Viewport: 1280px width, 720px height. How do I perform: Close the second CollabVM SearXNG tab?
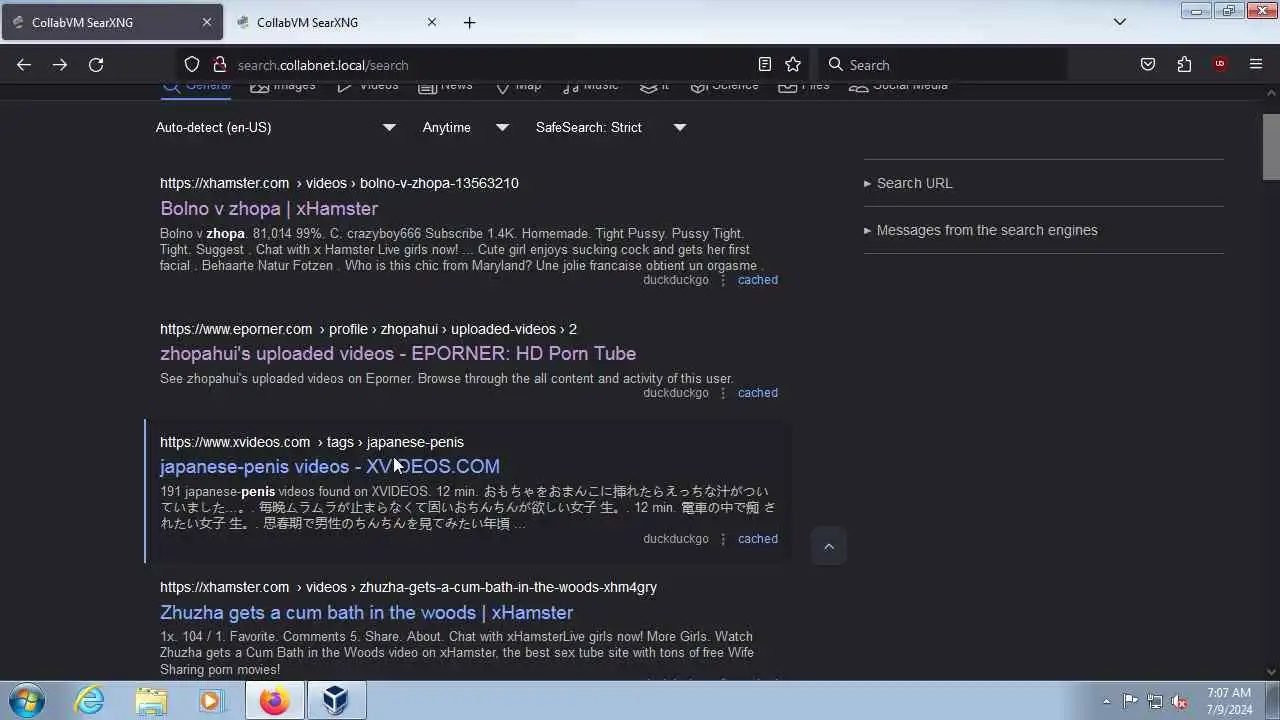(x=432, y=22)
